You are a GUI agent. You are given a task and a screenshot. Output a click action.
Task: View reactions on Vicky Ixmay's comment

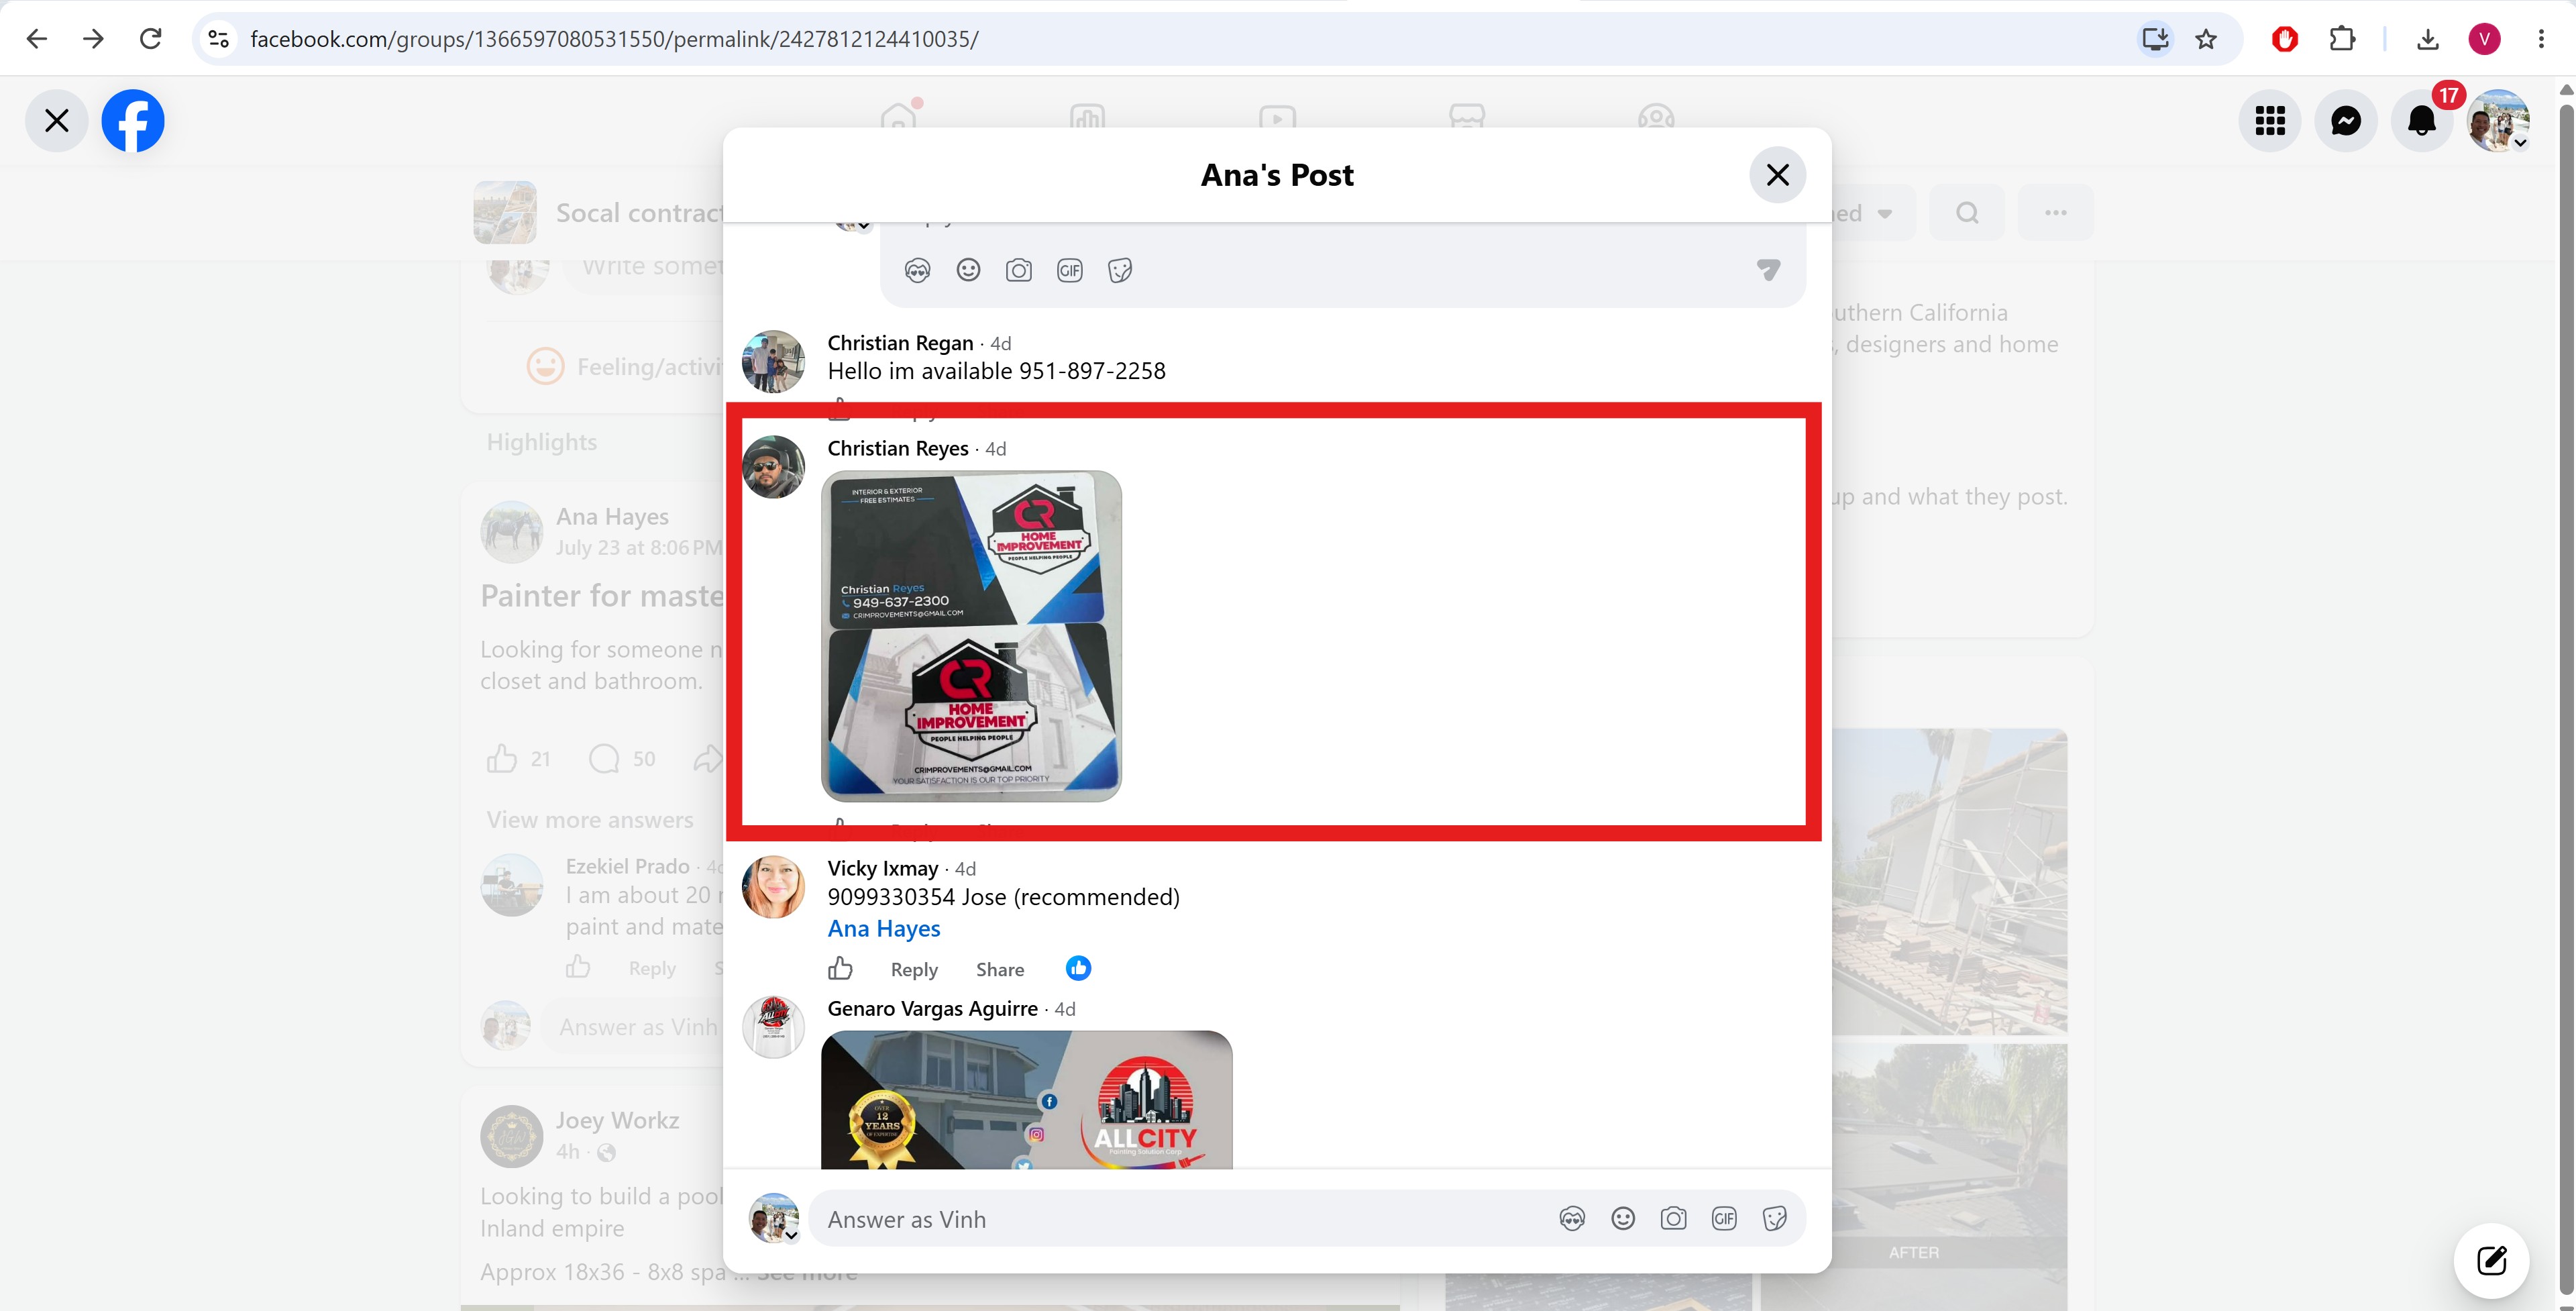[1078, 968]
